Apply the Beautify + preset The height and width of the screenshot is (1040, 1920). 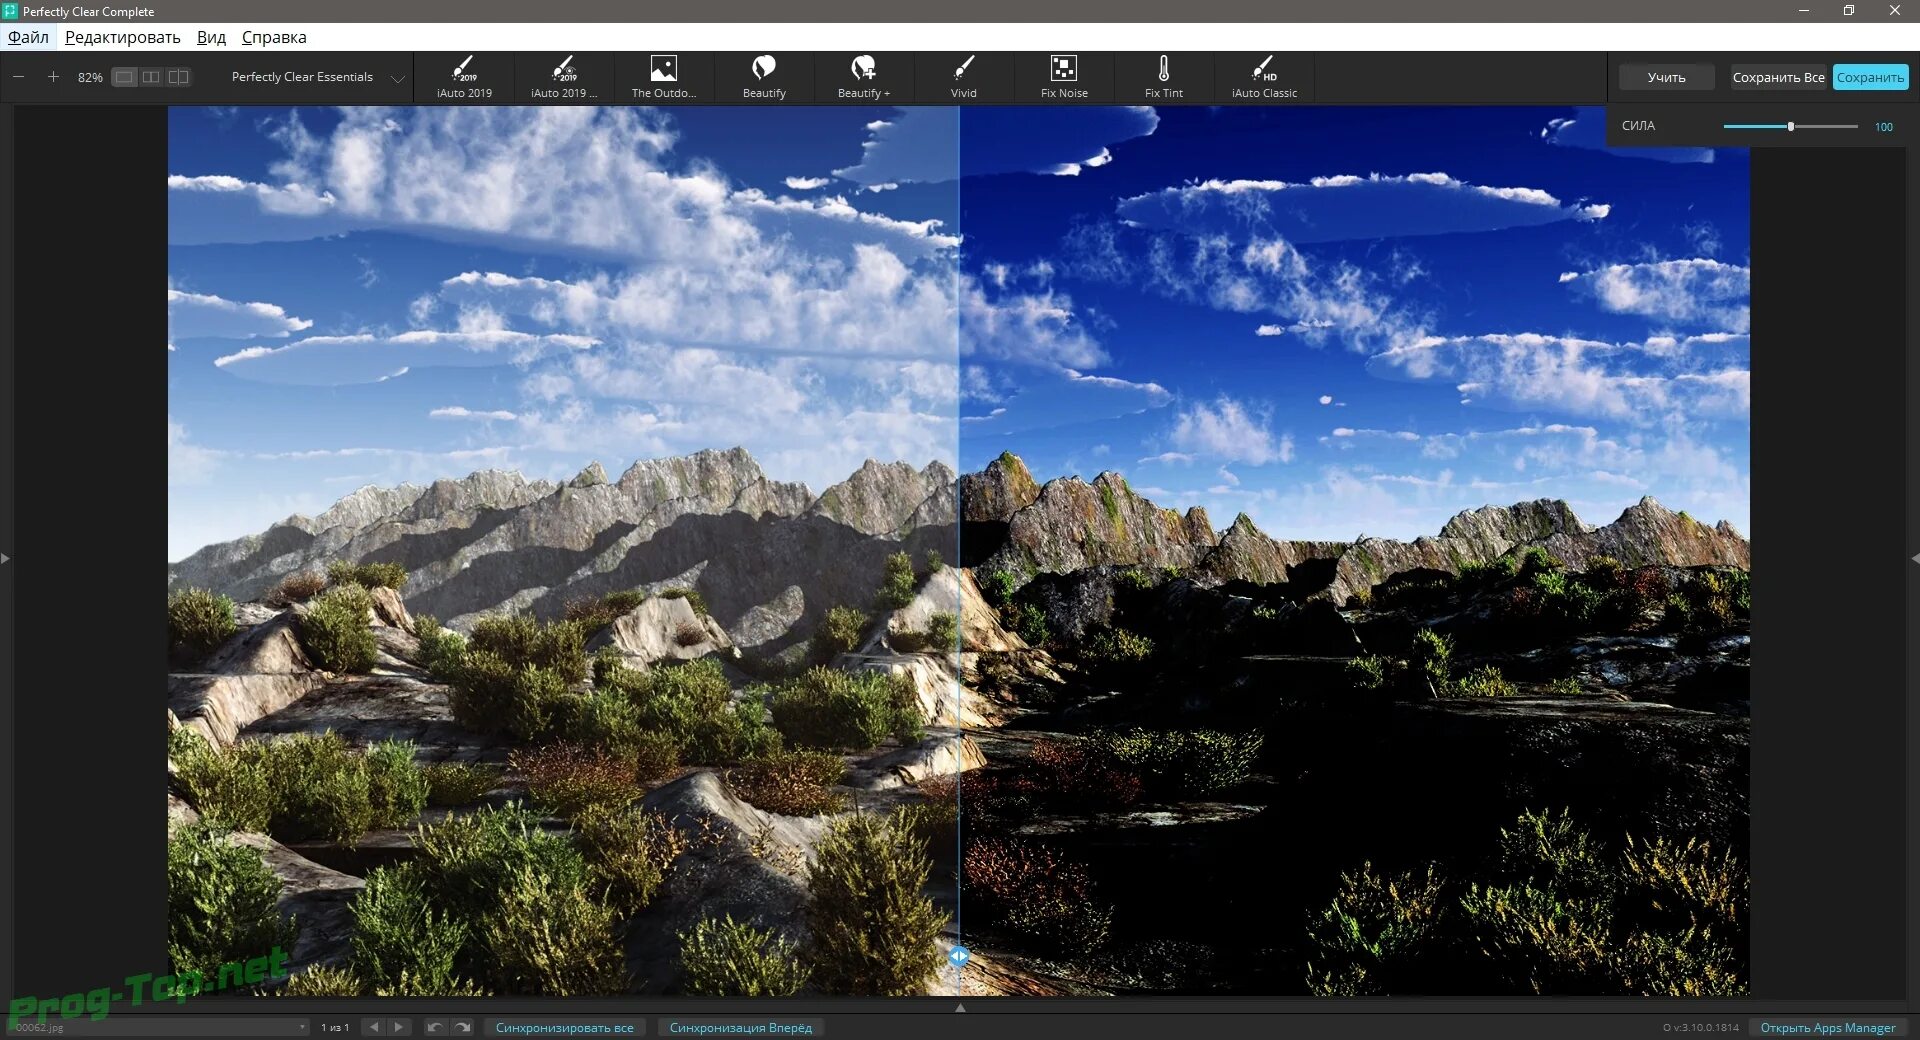click(864, 77)
